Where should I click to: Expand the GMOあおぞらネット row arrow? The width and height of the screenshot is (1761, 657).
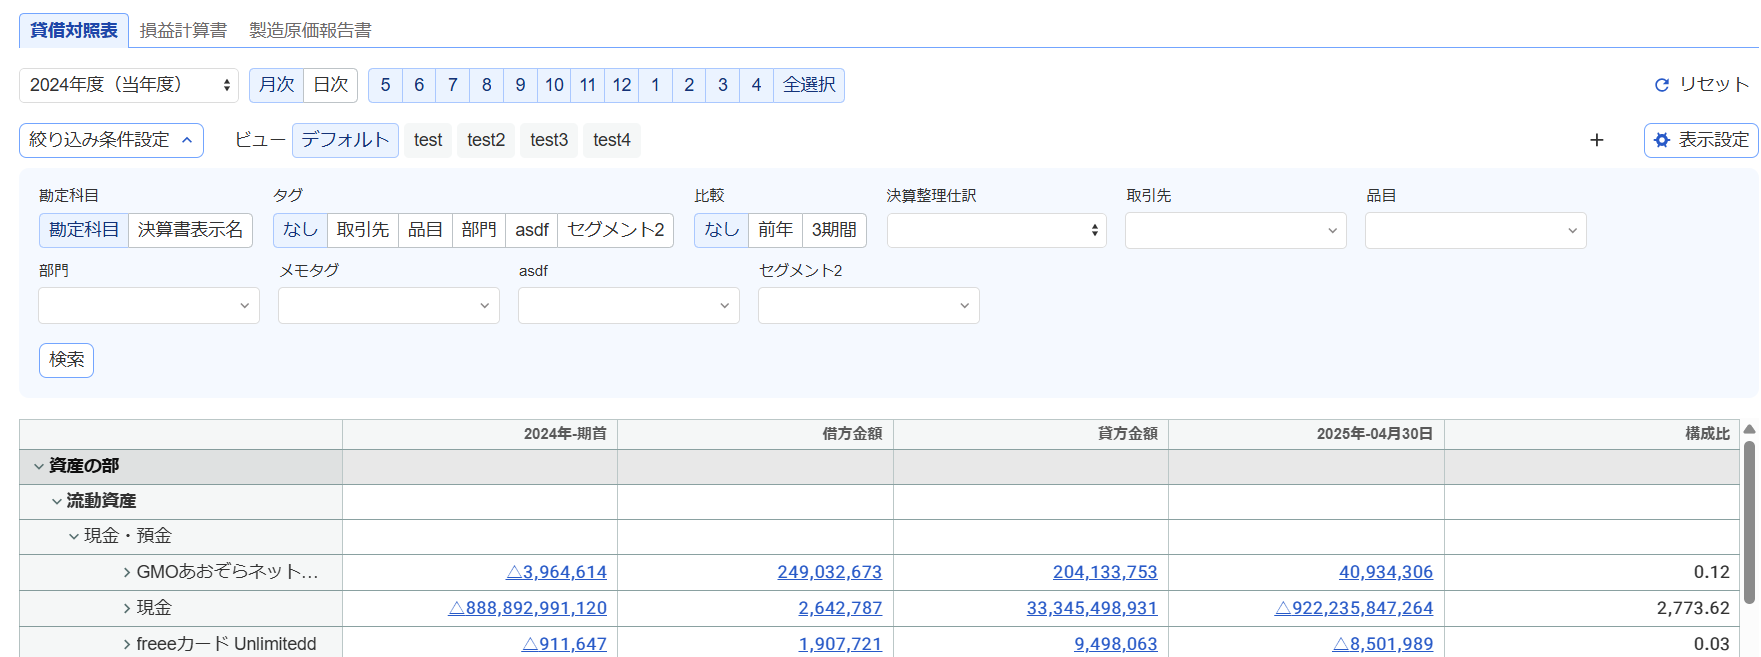[x=127, y=572]
